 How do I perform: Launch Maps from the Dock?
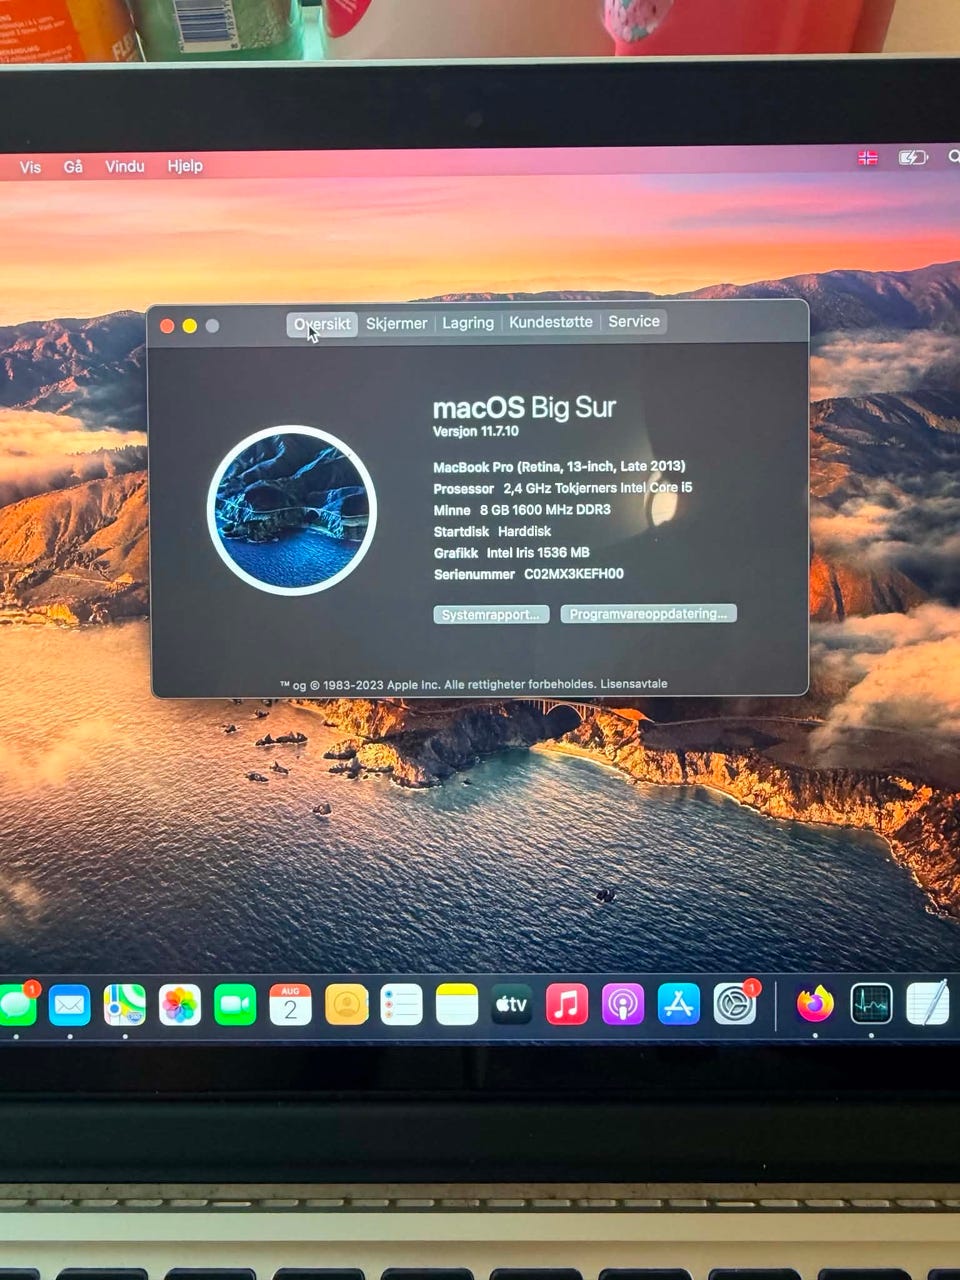[125, 1005]
